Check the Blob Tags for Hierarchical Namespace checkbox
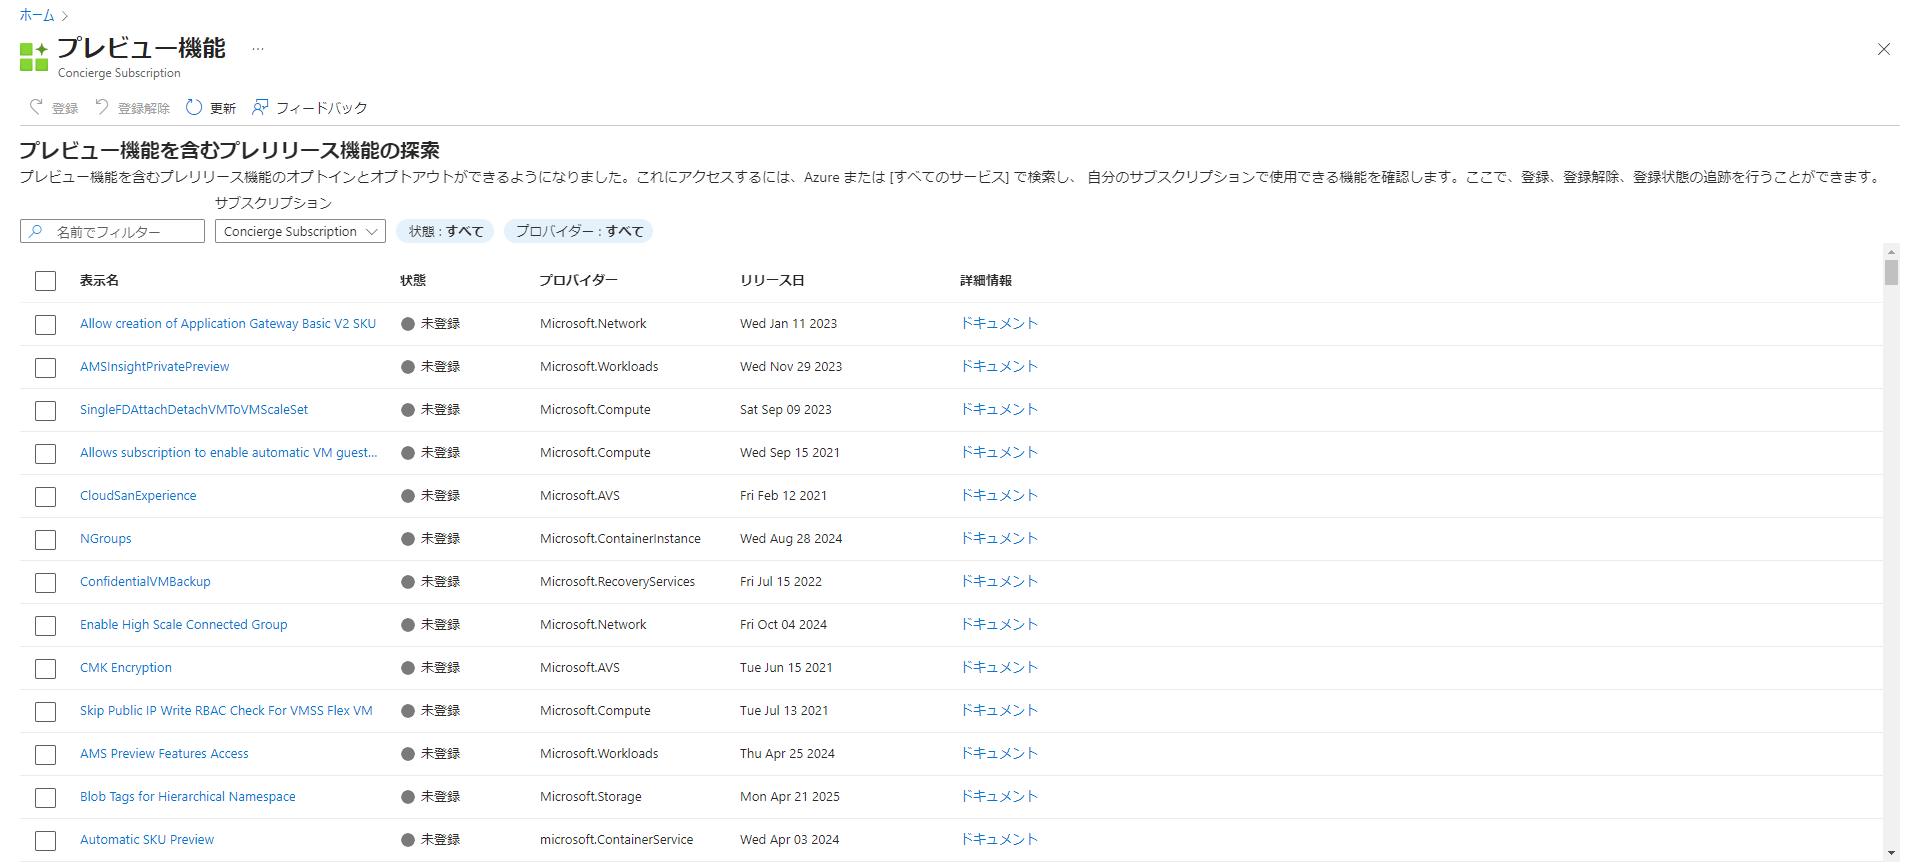The image size is (1908, 865). pyautogui.click(x=46, y=798)
